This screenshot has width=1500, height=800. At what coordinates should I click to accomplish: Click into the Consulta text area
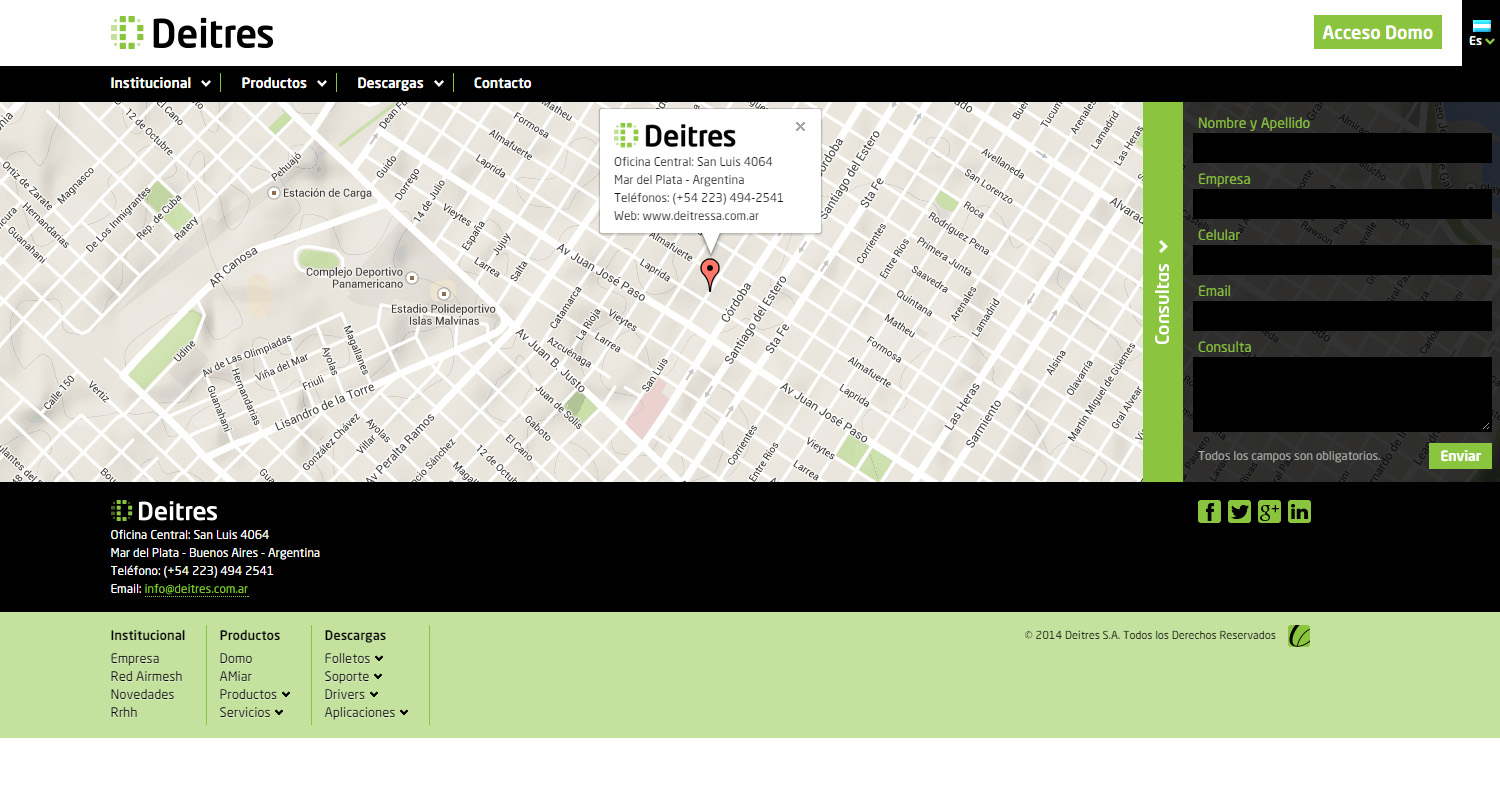pyautogui.click(x=1342, y=394)
